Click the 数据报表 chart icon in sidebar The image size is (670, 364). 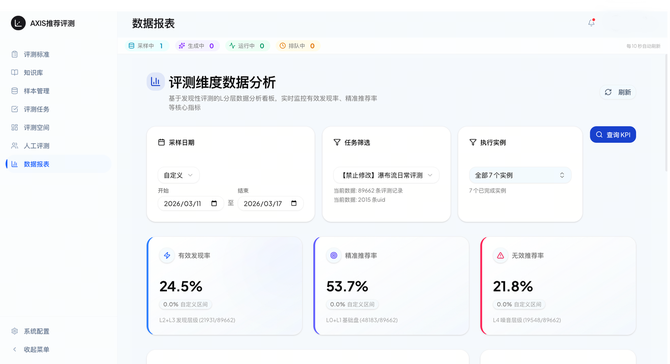point(15,164)
